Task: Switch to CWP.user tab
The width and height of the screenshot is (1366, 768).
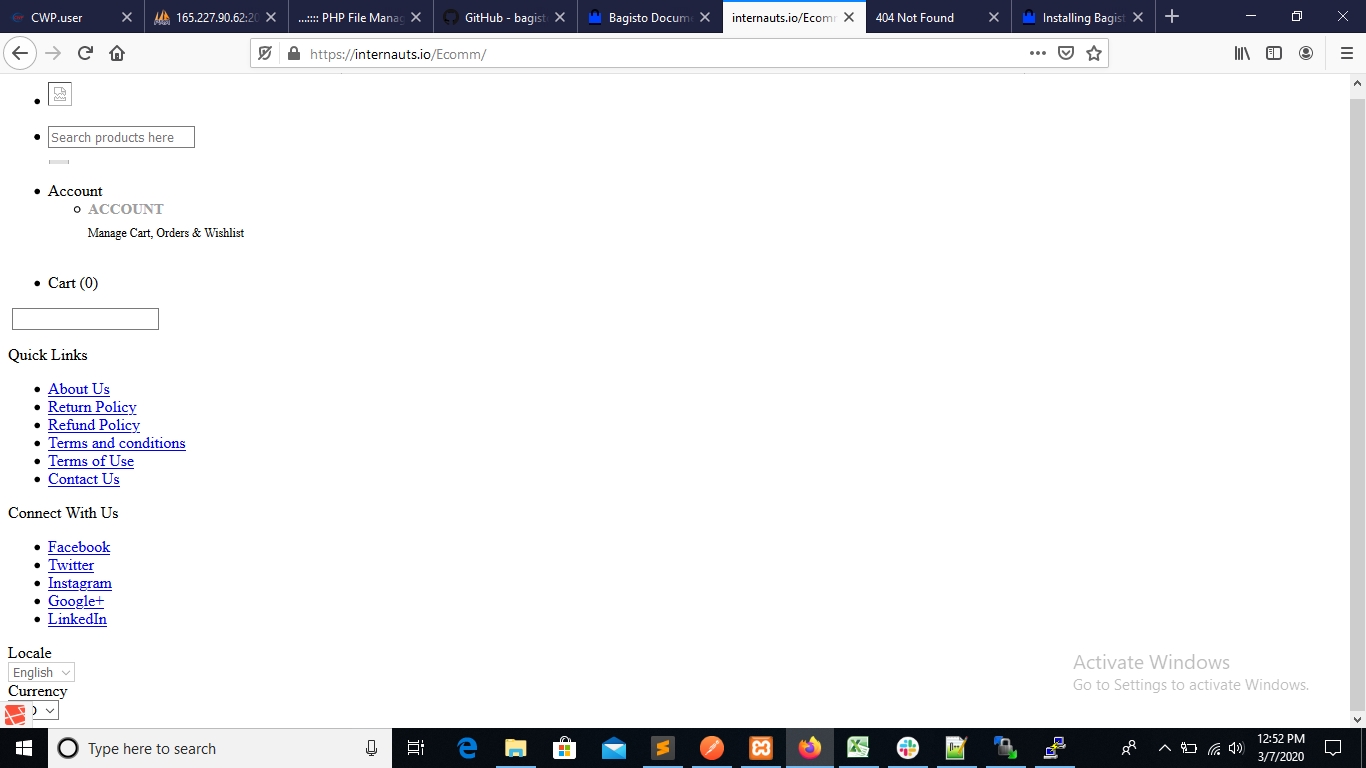Action: tap(72, 17)
